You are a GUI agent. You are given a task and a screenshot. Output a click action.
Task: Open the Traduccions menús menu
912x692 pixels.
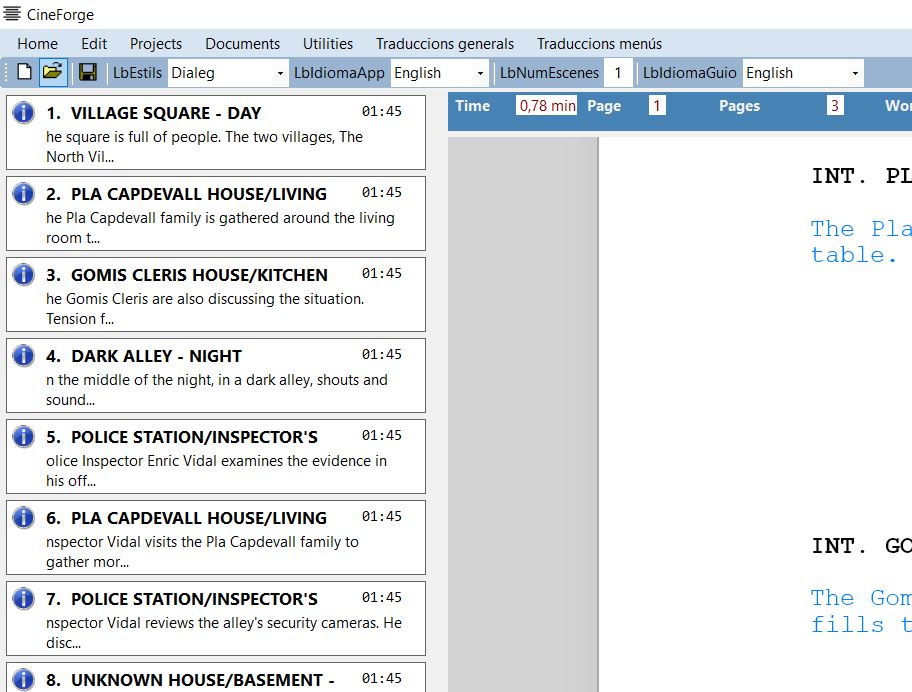[599, 44]
